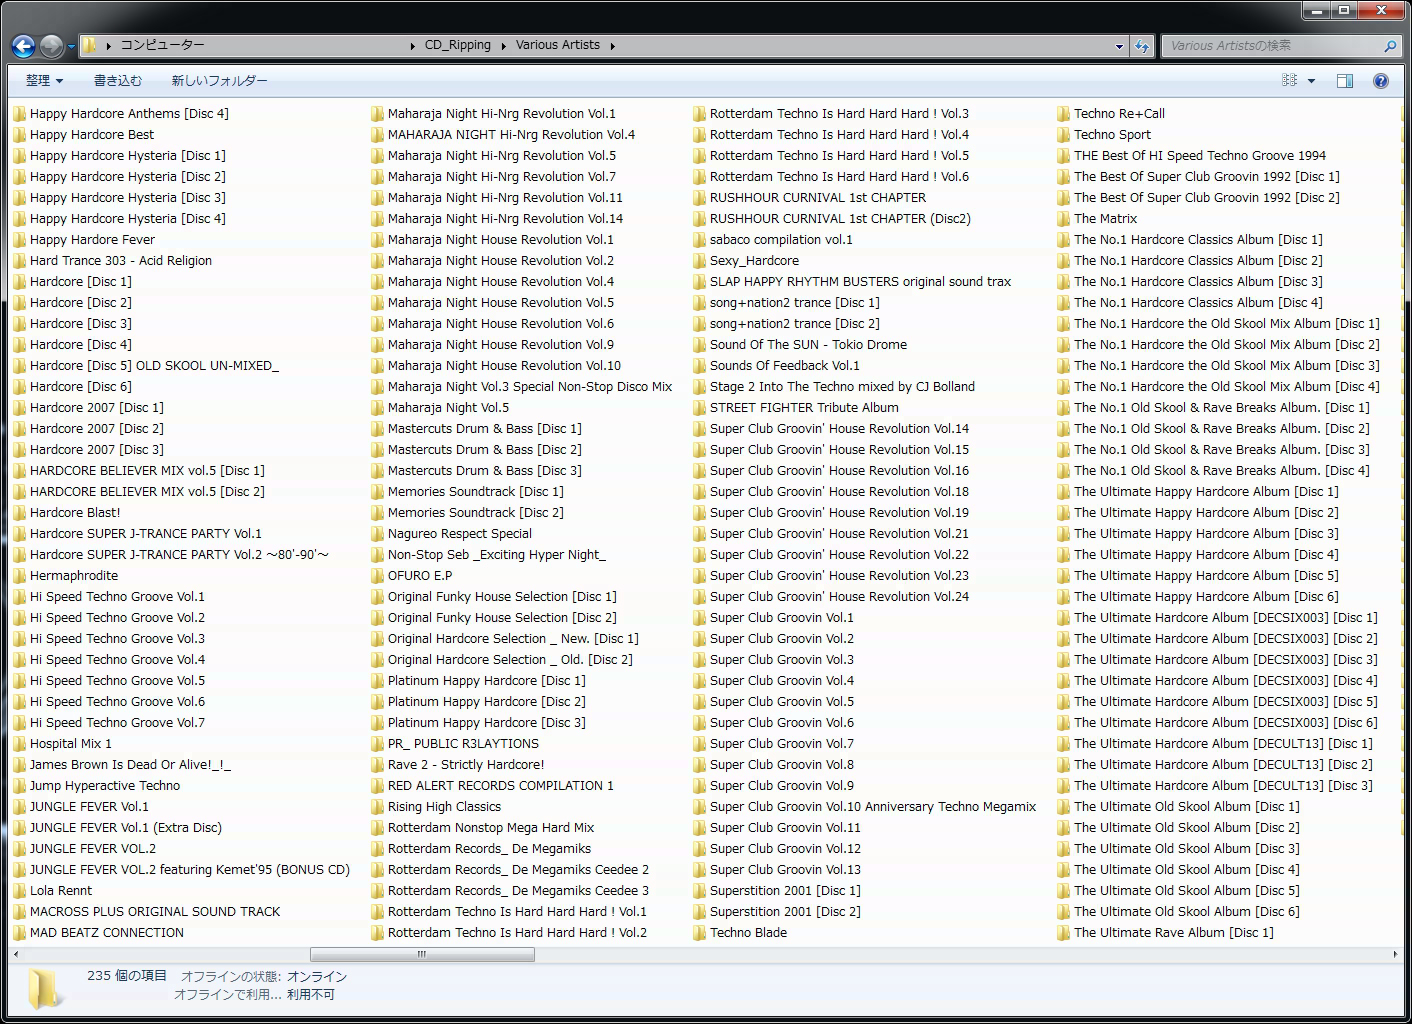Select folder icon of Hard Trance 303 - Acid Religion

click(x=19, y=261)
